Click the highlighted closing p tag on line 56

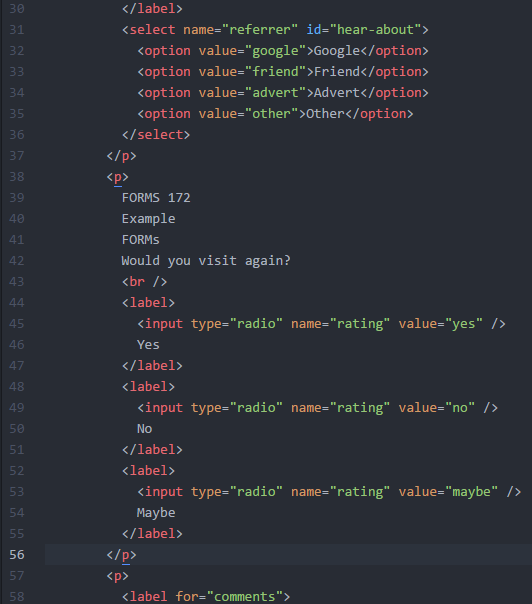coord(121,555)
